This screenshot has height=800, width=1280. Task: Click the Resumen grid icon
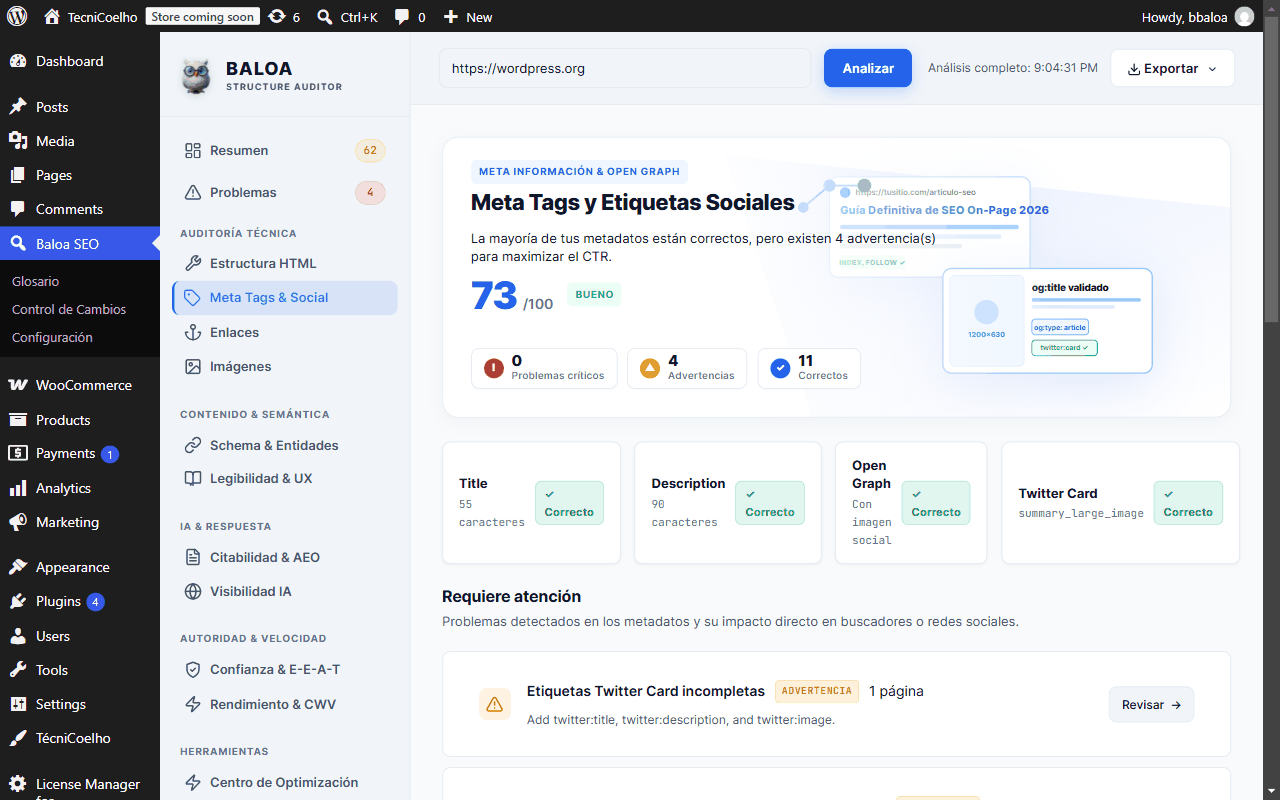193,150
